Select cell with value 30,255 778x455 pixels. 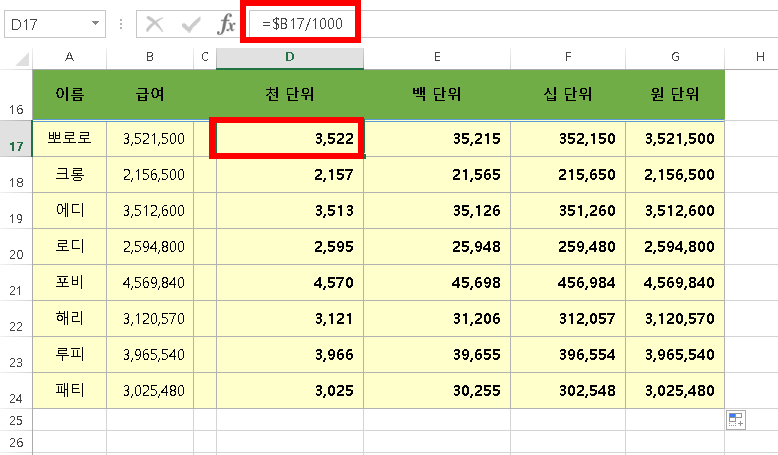437,390
